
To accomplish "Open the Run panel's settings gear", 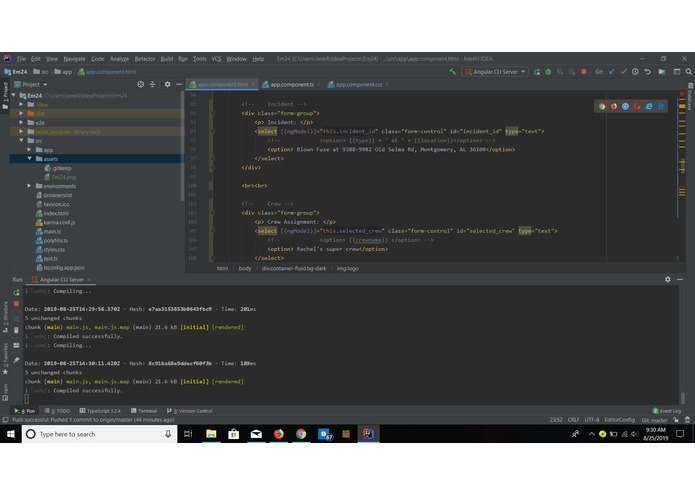I will point(668,280).
